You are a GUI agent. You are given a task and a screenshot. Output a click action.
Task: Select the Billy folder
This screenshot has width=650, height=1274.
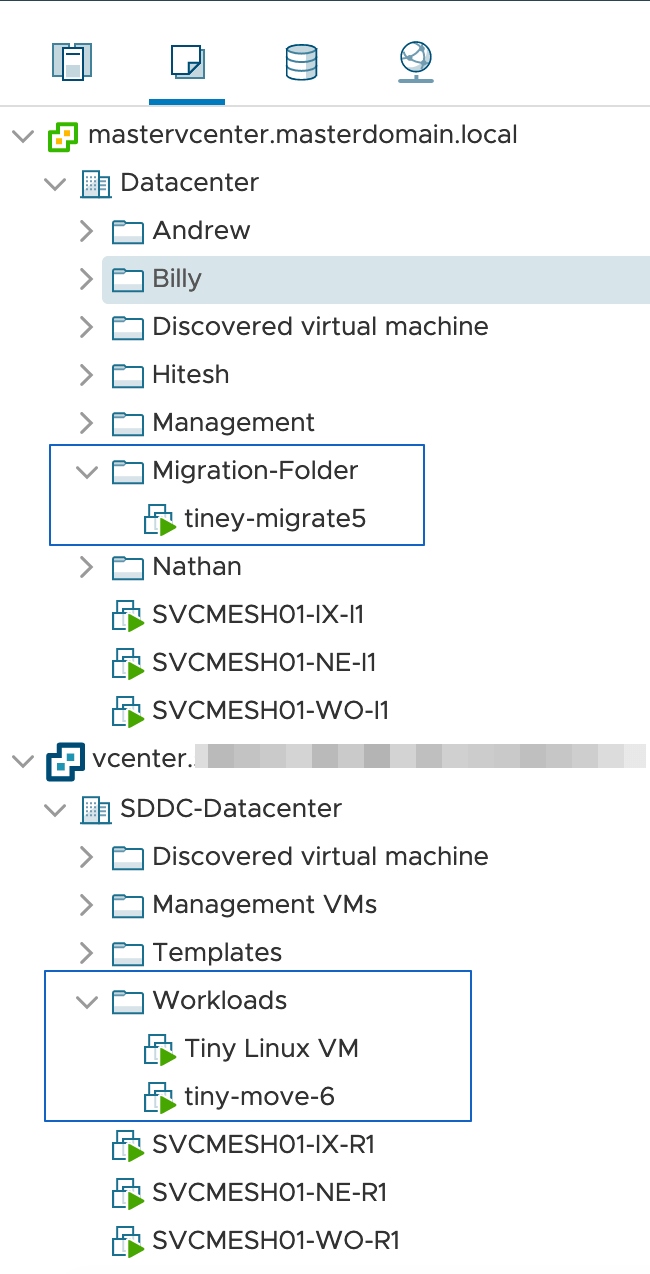(177, 279)
